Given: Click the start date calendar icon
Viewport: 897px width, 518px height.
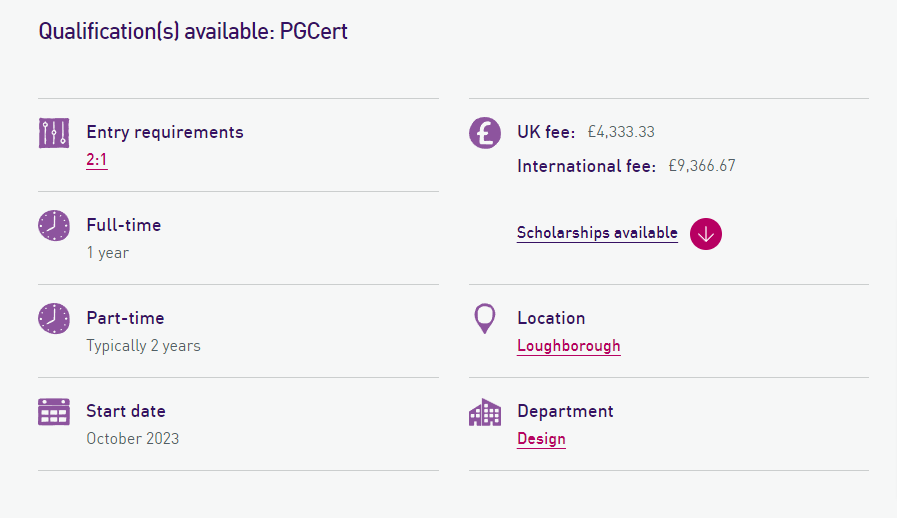Looking at the screenshot, I should pyautogui.click(x=54, y=411).
